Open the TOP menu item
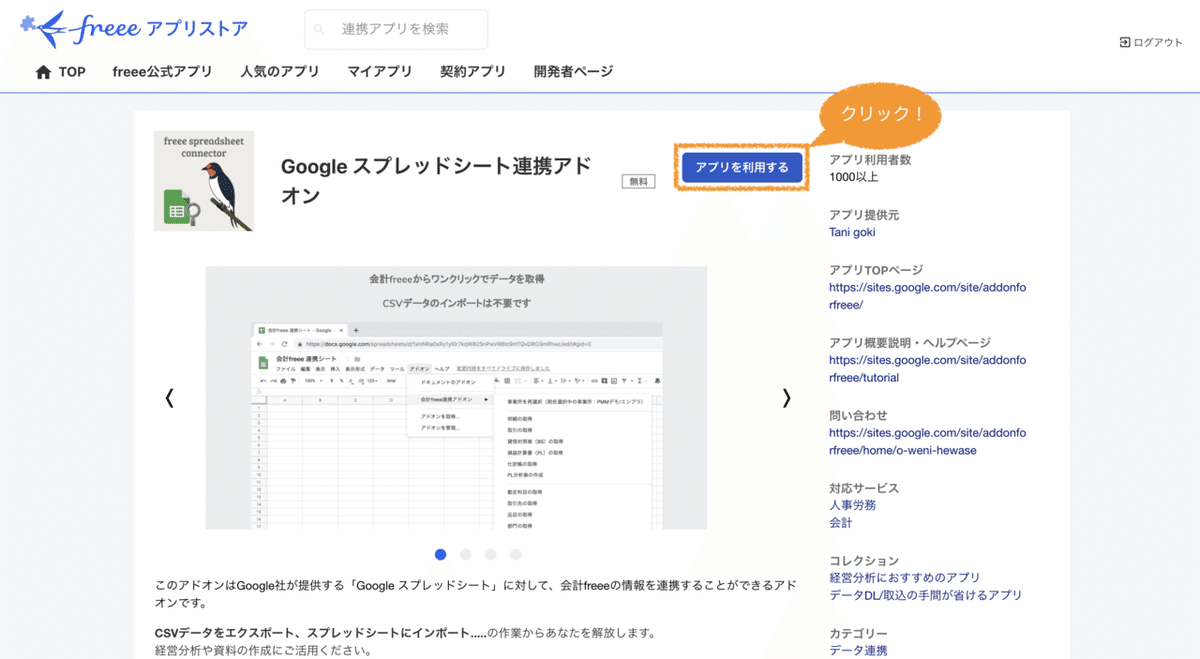Image resolution: width=1200 pixels, height=659 pixels. (72, 72)
